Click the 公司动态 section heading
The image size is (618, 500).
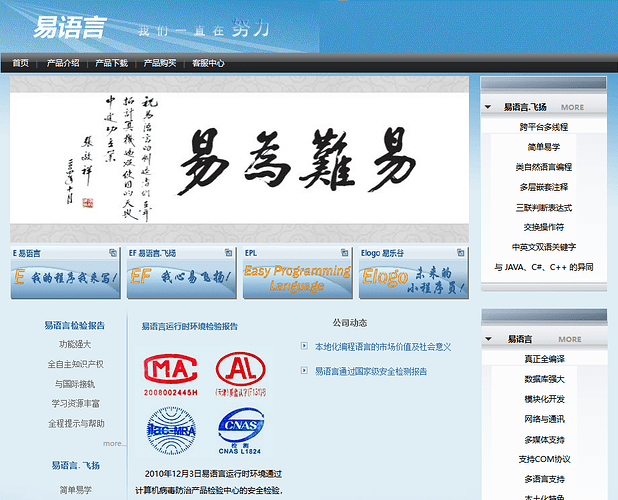350,323
